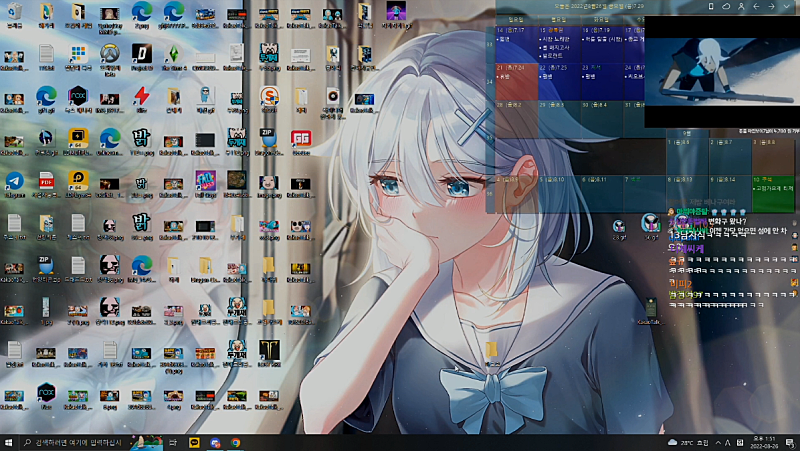Screen dimensions: 800x451
Task: Click the cloud sync icon in calendar widget
Action: point(726,6)
